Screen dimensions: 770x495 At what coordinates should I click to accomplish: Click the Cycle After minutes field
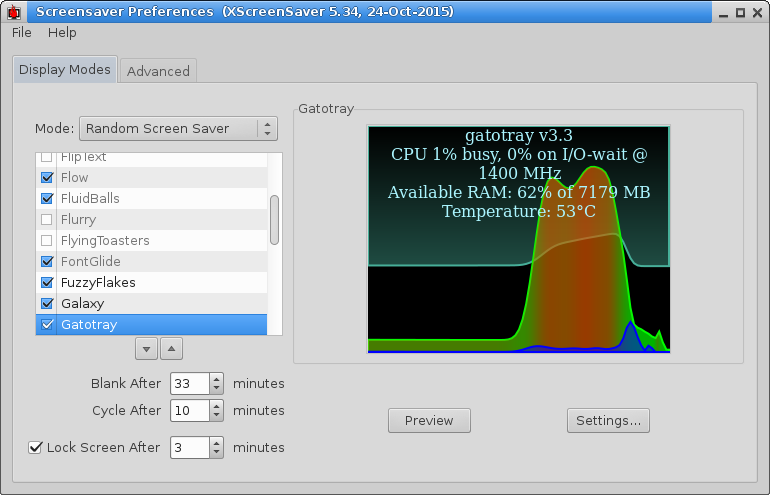(191, 411)
